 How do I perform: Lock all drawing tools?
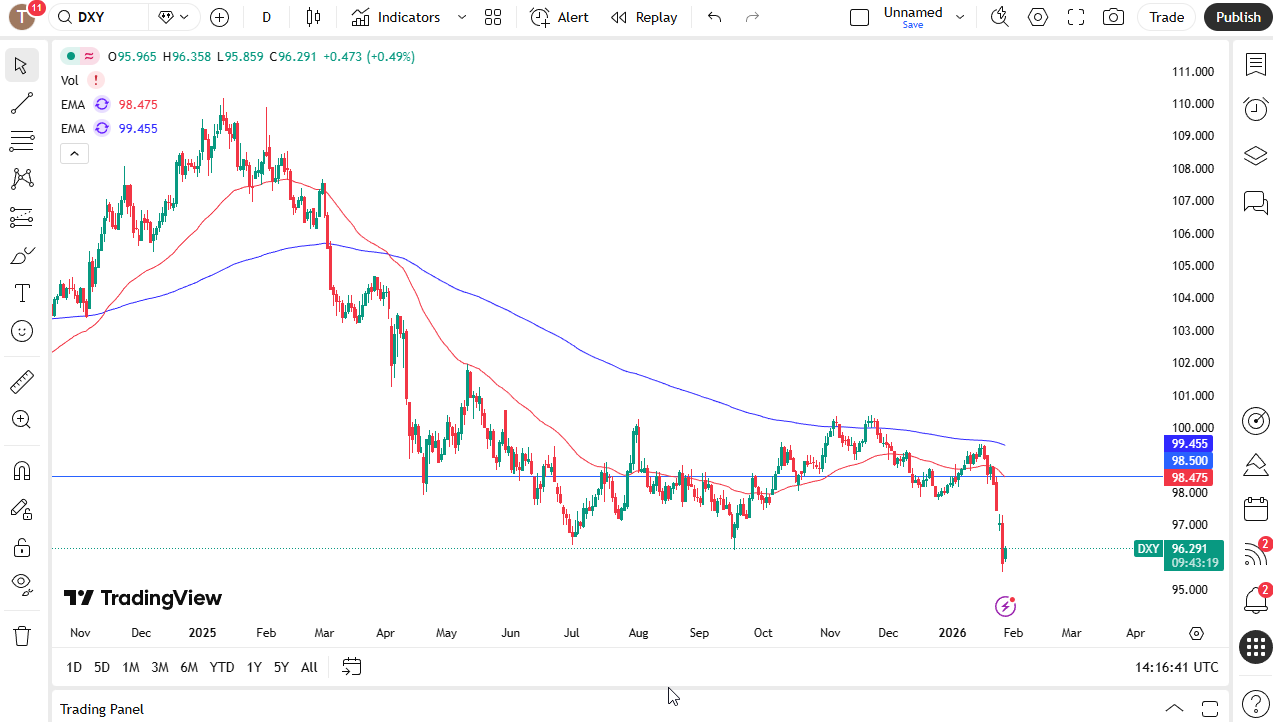(x=21, y=547)
